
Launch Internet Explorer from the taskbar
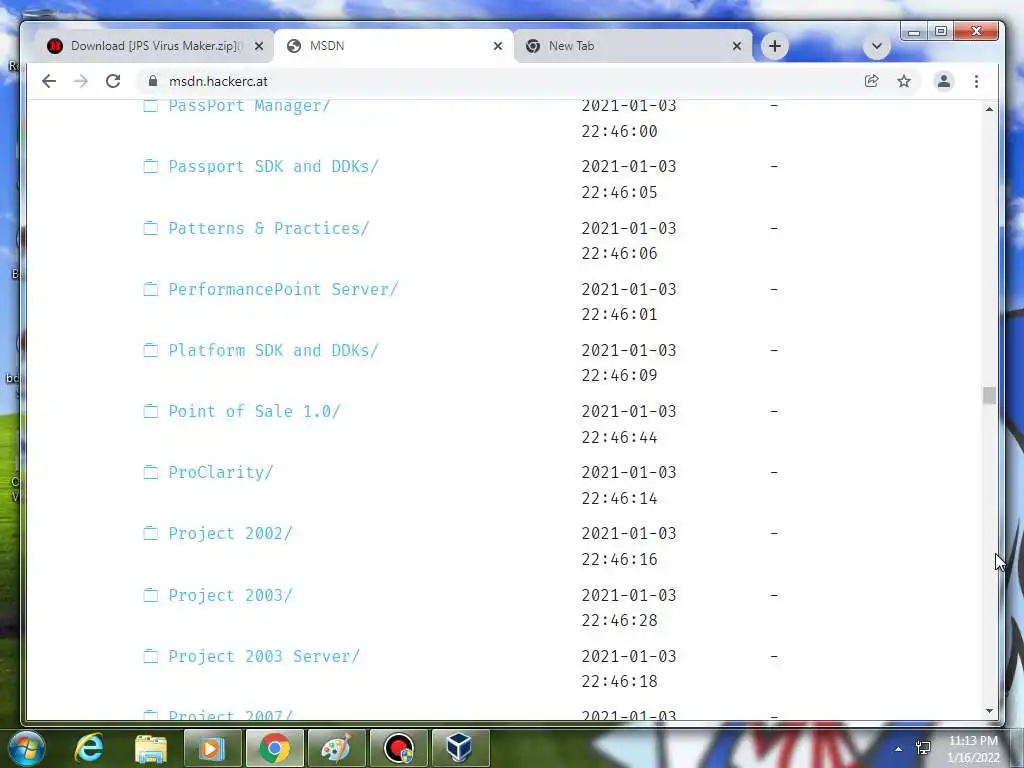click(89, 748)
